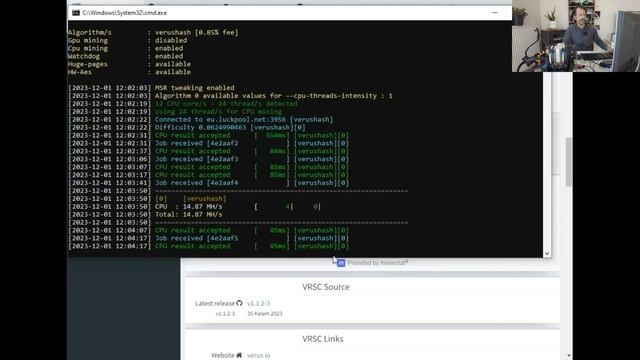
Task: Click the Gpu mining disabled line
Action: tap(127, 40)
